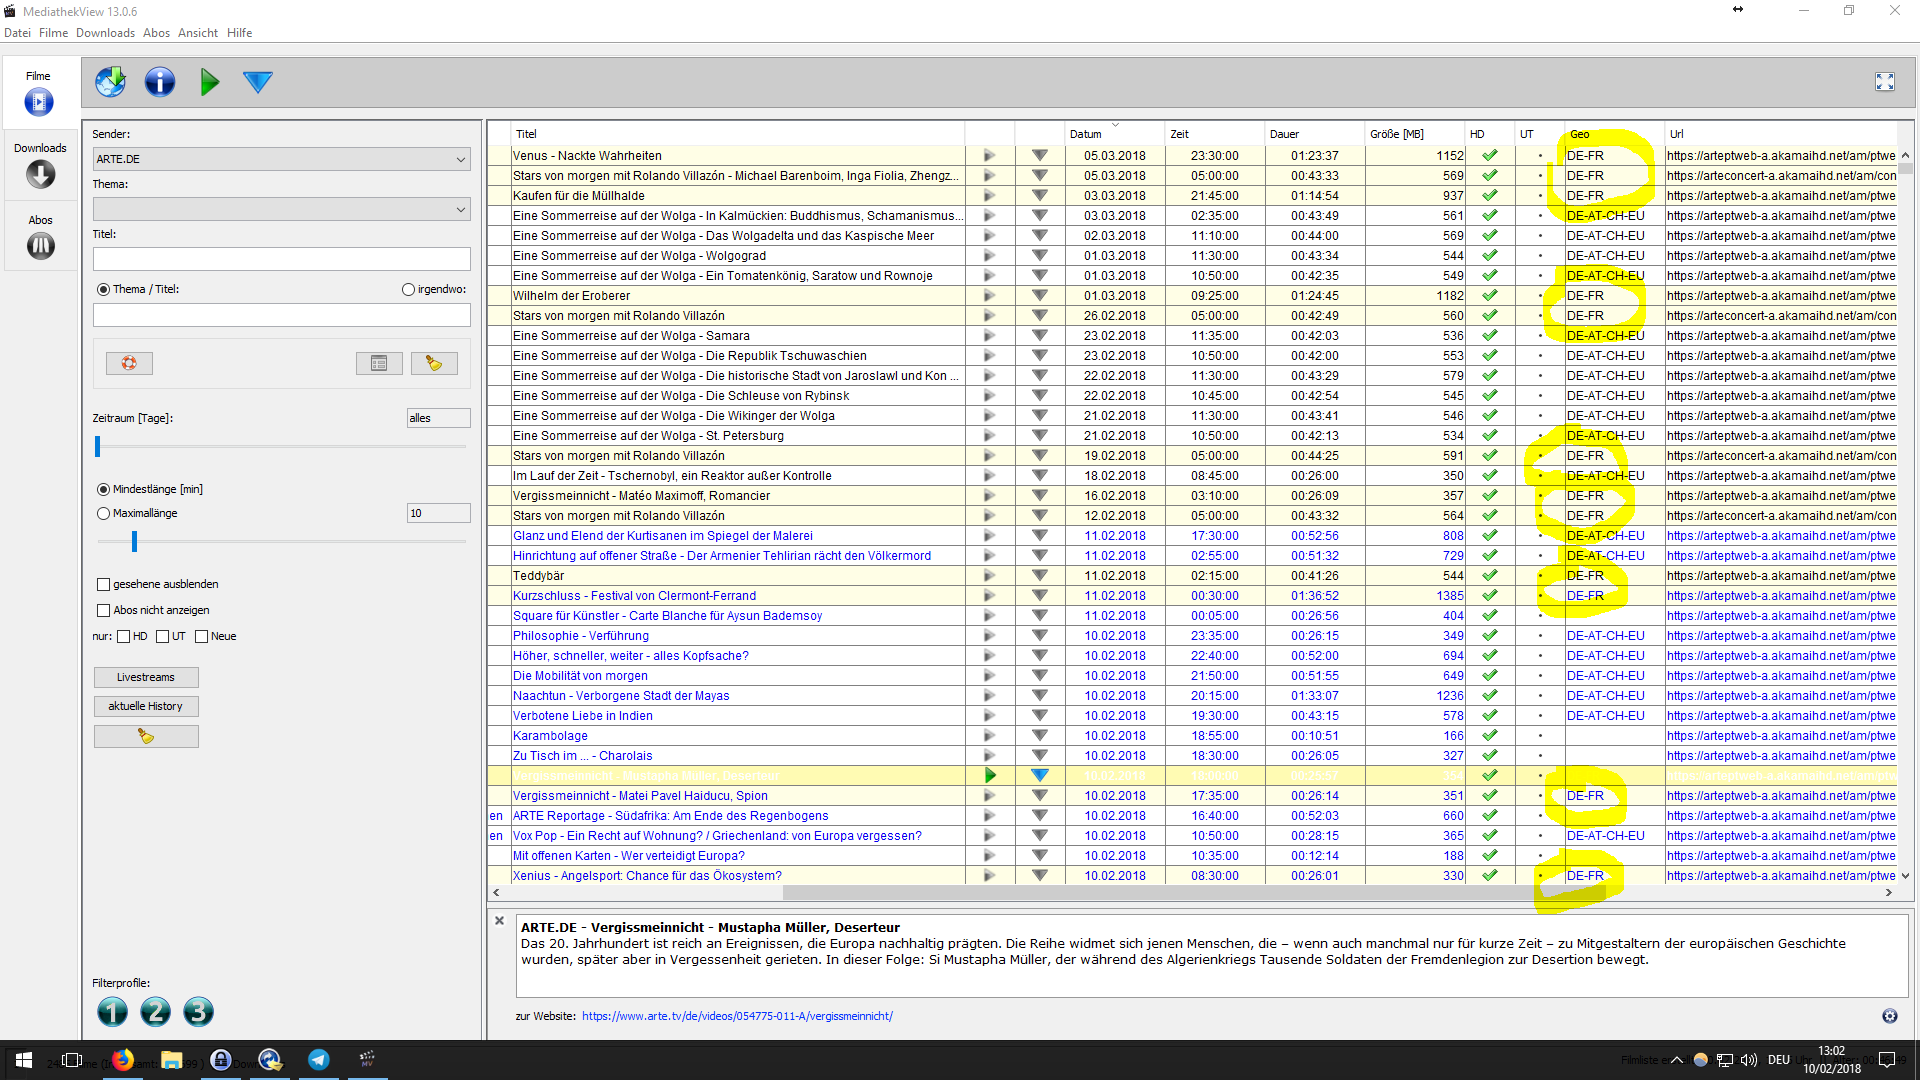Image resolution: width=1920 pixels, height=1080 pixels.
Task: Enable the 'gesehene ausblenden' checkbox
Action: click(103, 584)
